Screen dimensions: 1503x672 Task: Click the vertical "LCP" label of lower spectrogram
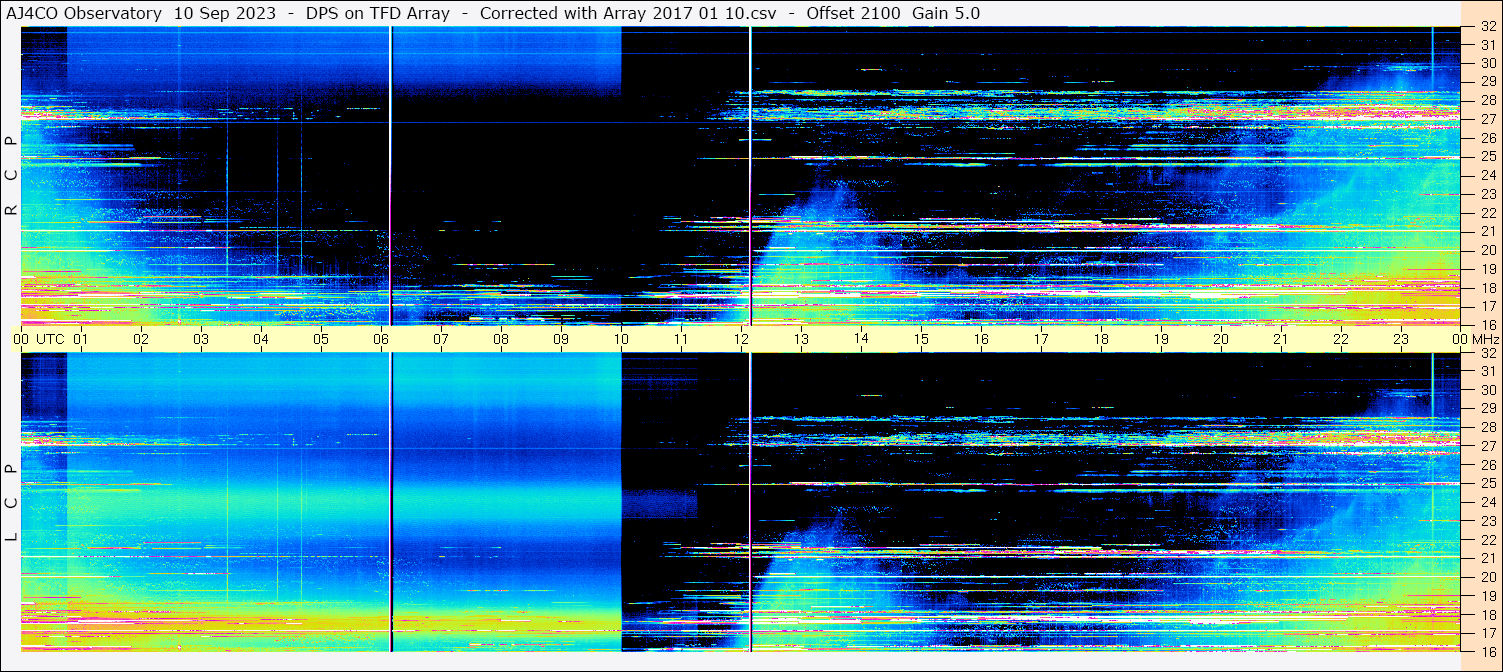click(x=11, y=503)
